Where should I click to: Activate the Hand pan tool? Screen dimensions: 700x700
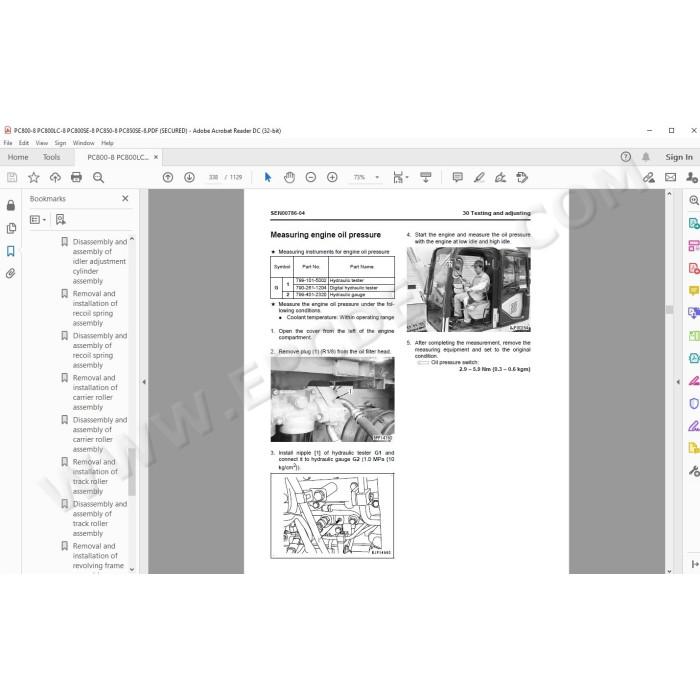click(x=289, y=177)
